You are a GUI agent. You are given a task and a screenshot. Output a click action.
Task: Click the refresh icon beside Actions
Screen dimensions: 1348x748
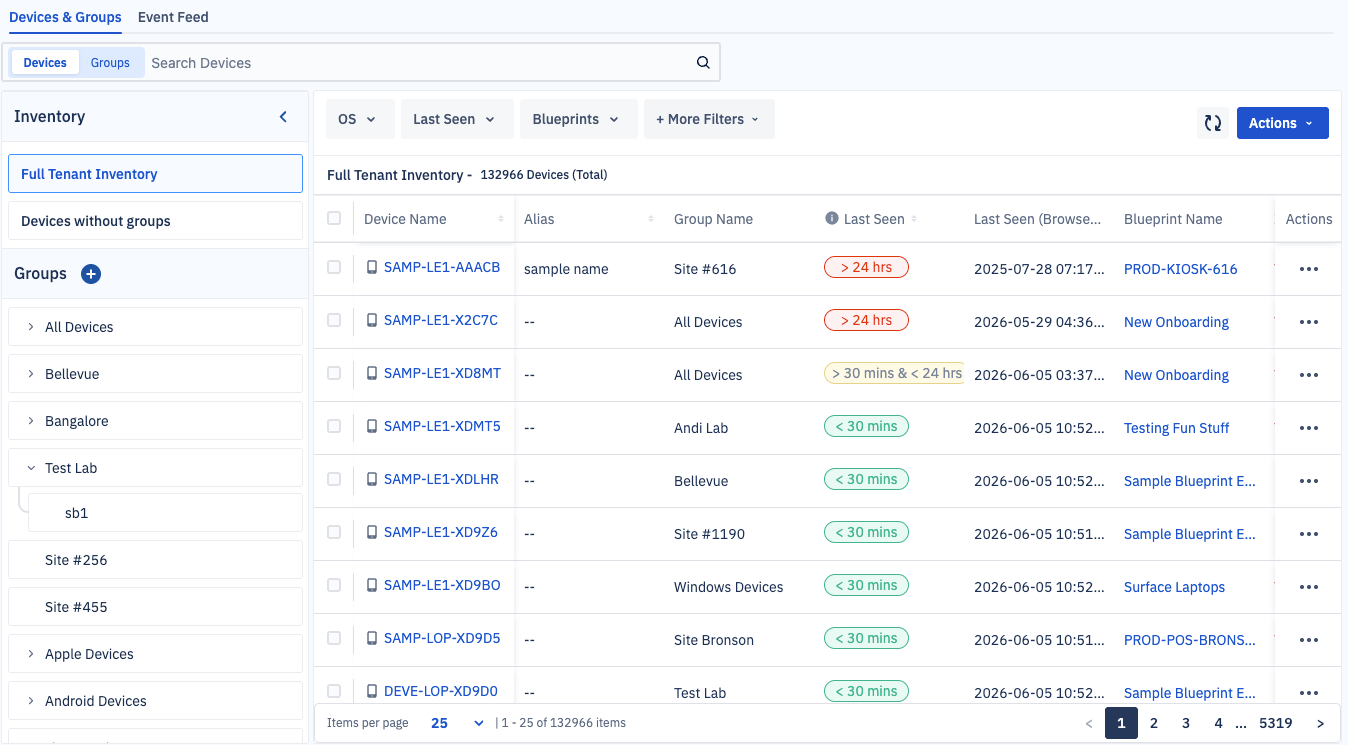1213,123
